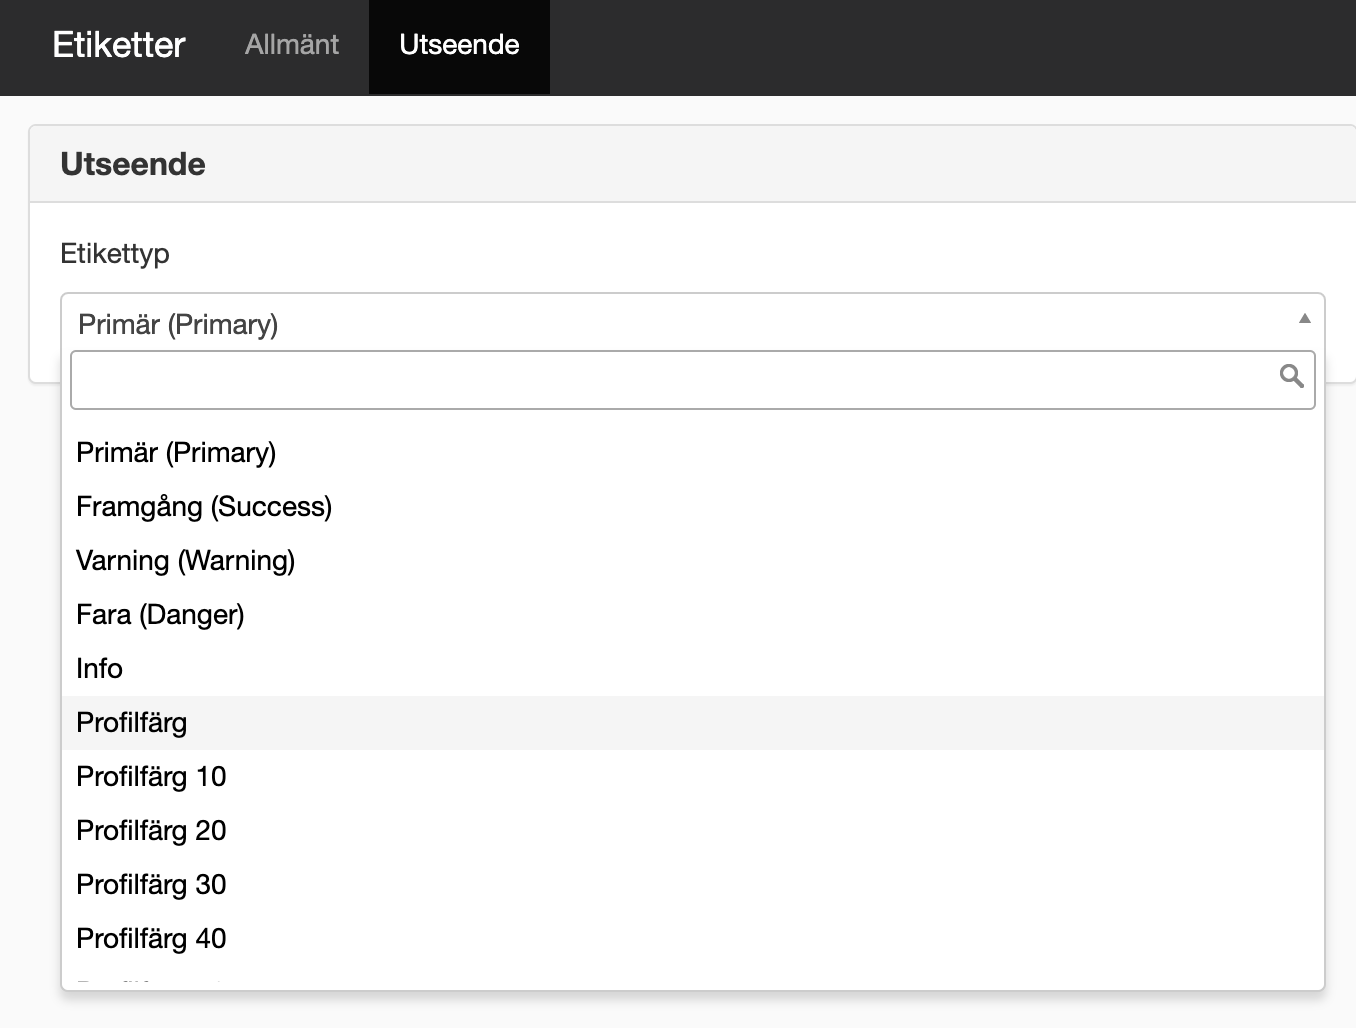The width and height of the screenshot is (1356, 1028).
Task: Open the Allmänt tab
Action: pos(292,45)
